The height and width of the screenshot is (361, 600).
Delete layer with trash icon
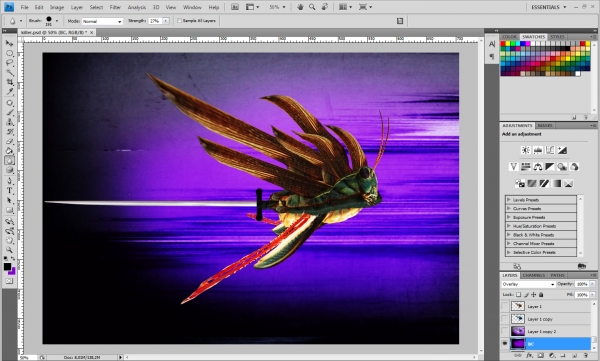click(585, 356)
